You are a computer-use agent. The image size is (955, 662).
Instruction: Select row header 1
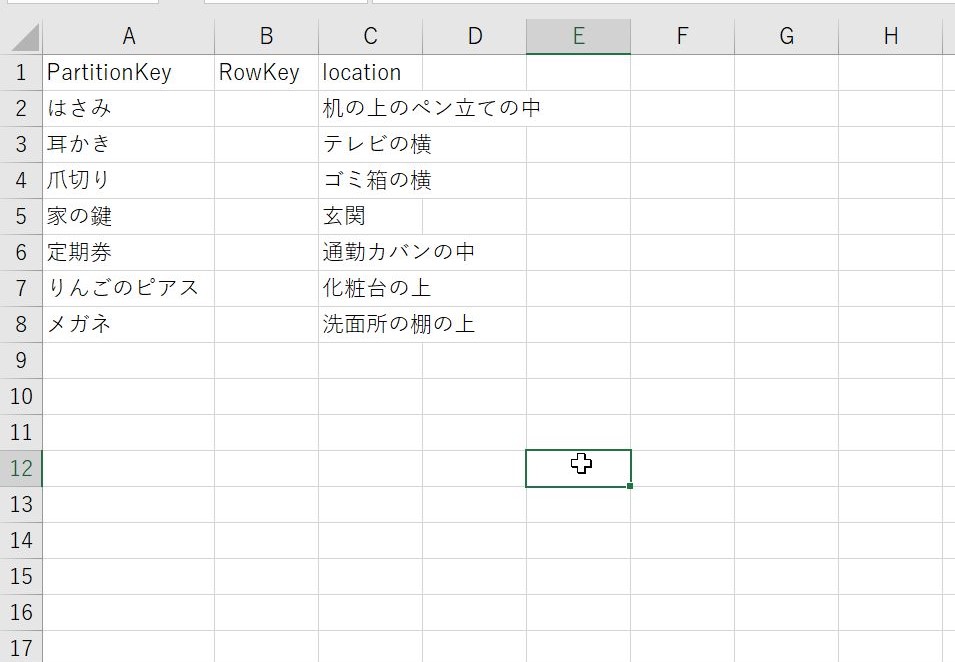[20, 71]
